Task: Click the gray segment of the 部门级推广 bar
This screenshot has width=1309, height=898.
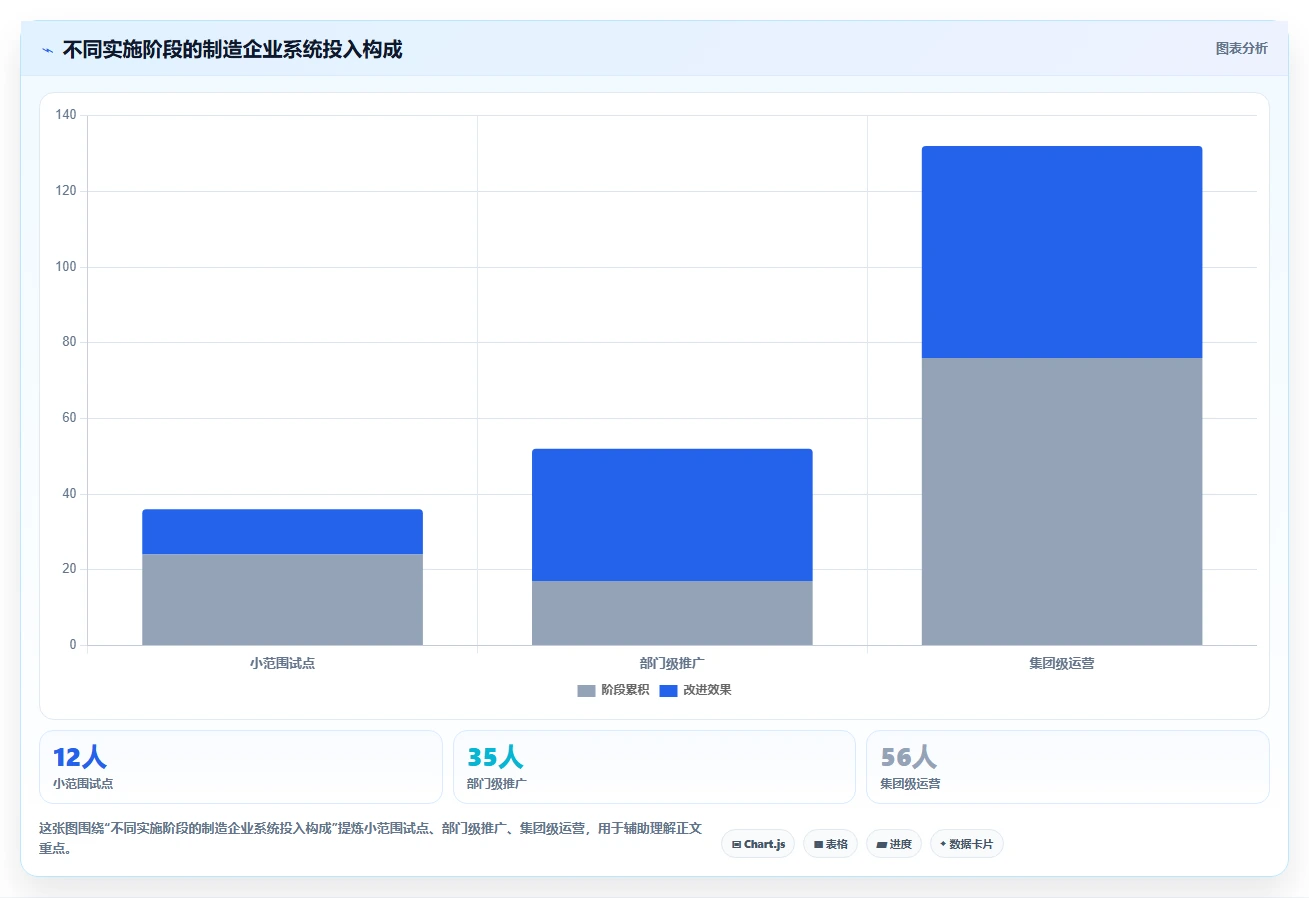Action: pyautogui.click(x=672, y=613)
